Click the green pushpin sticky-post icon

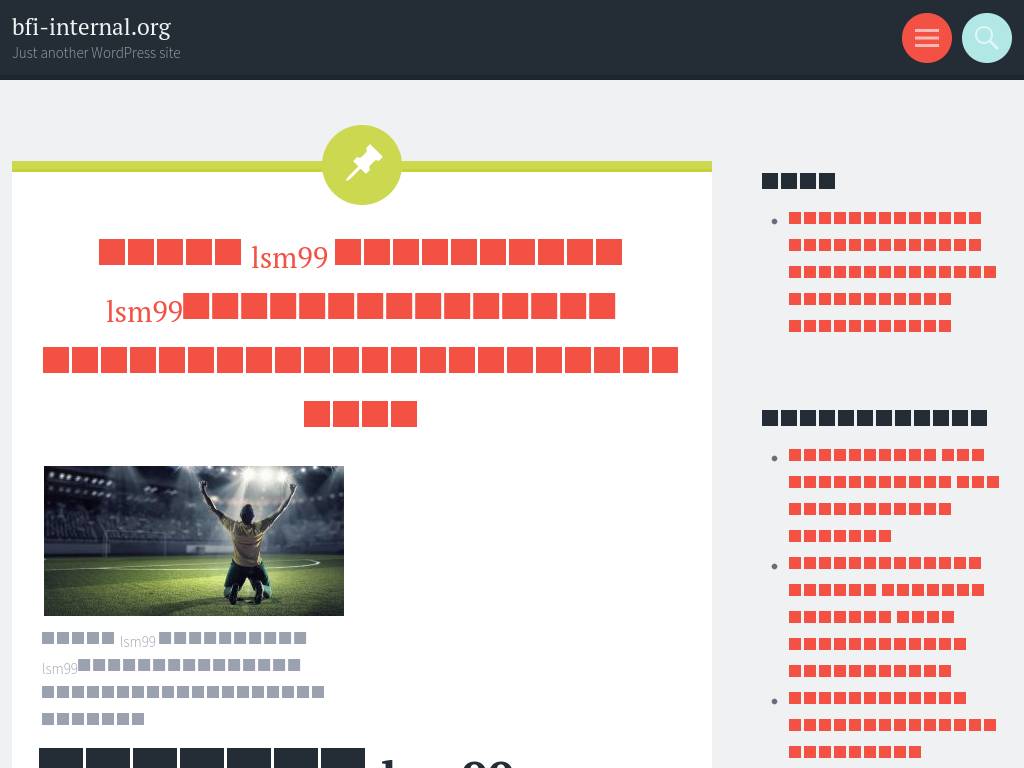362,165
